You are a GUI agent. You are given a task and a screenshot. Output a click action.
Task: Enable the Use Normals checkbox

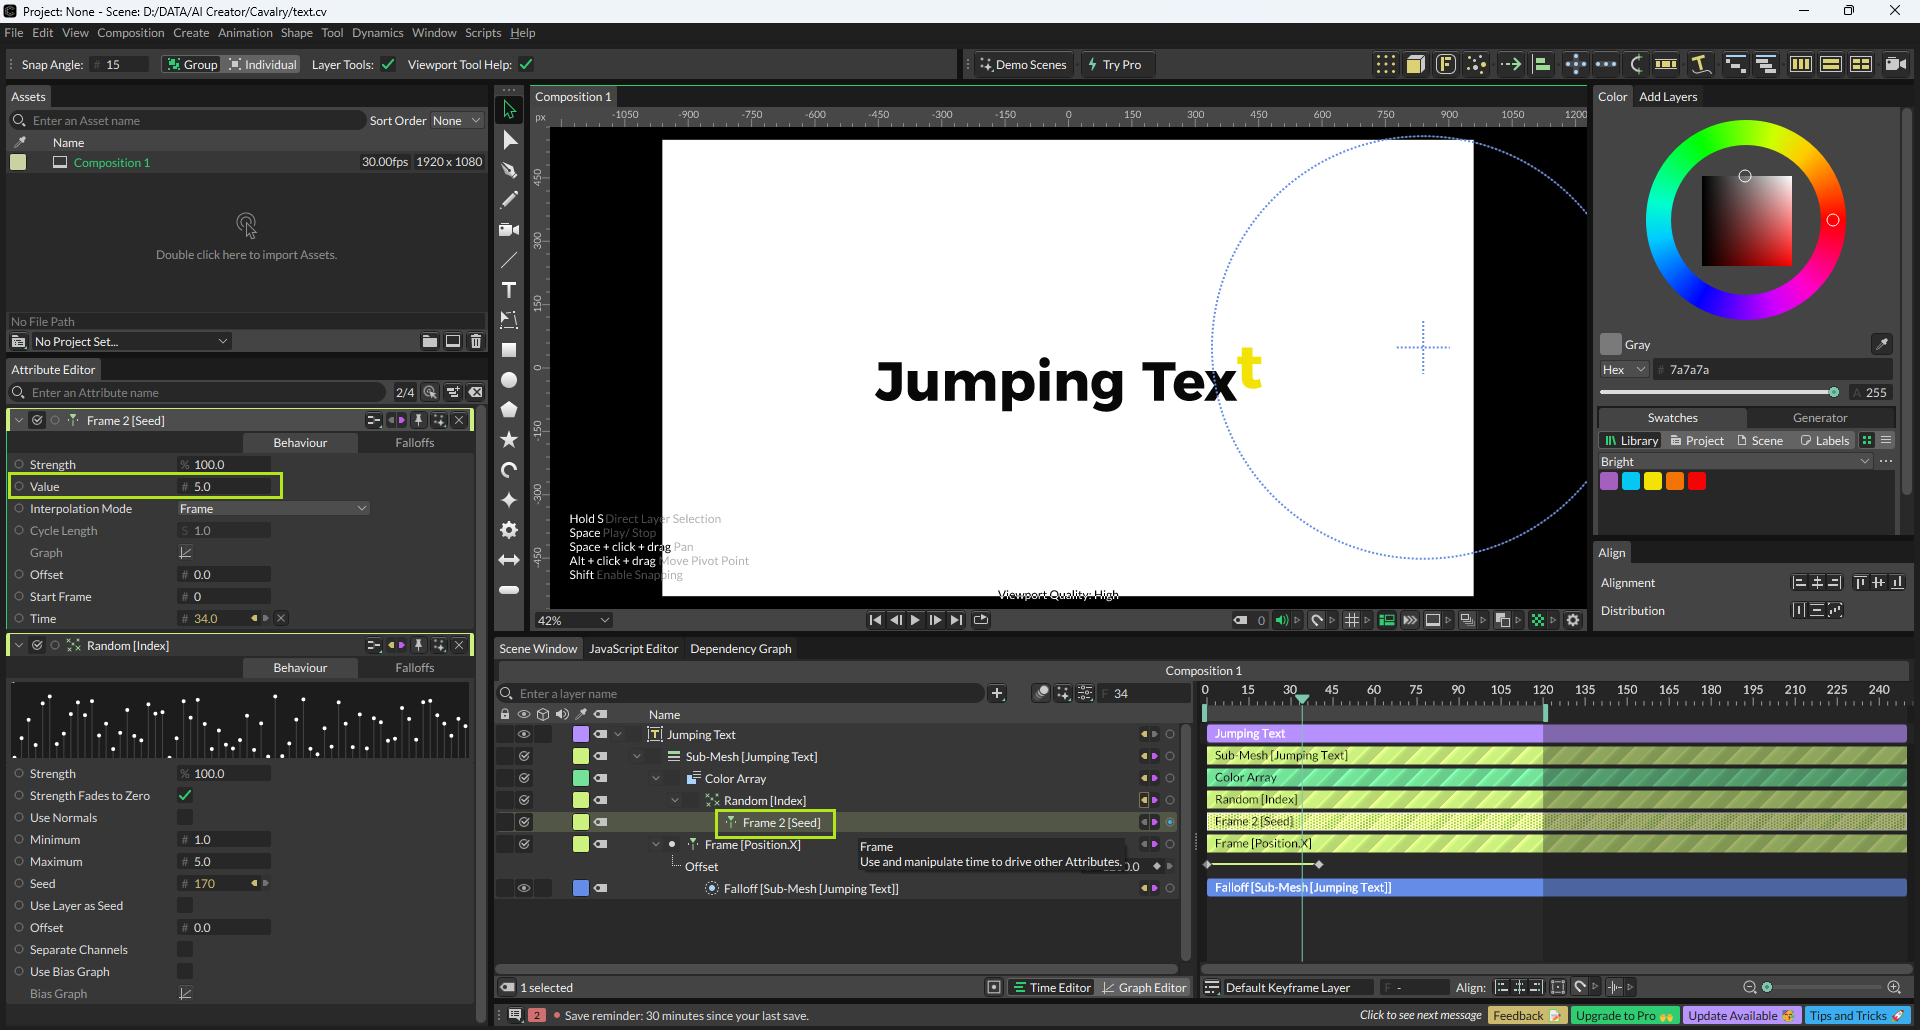[x=185, y=817]
